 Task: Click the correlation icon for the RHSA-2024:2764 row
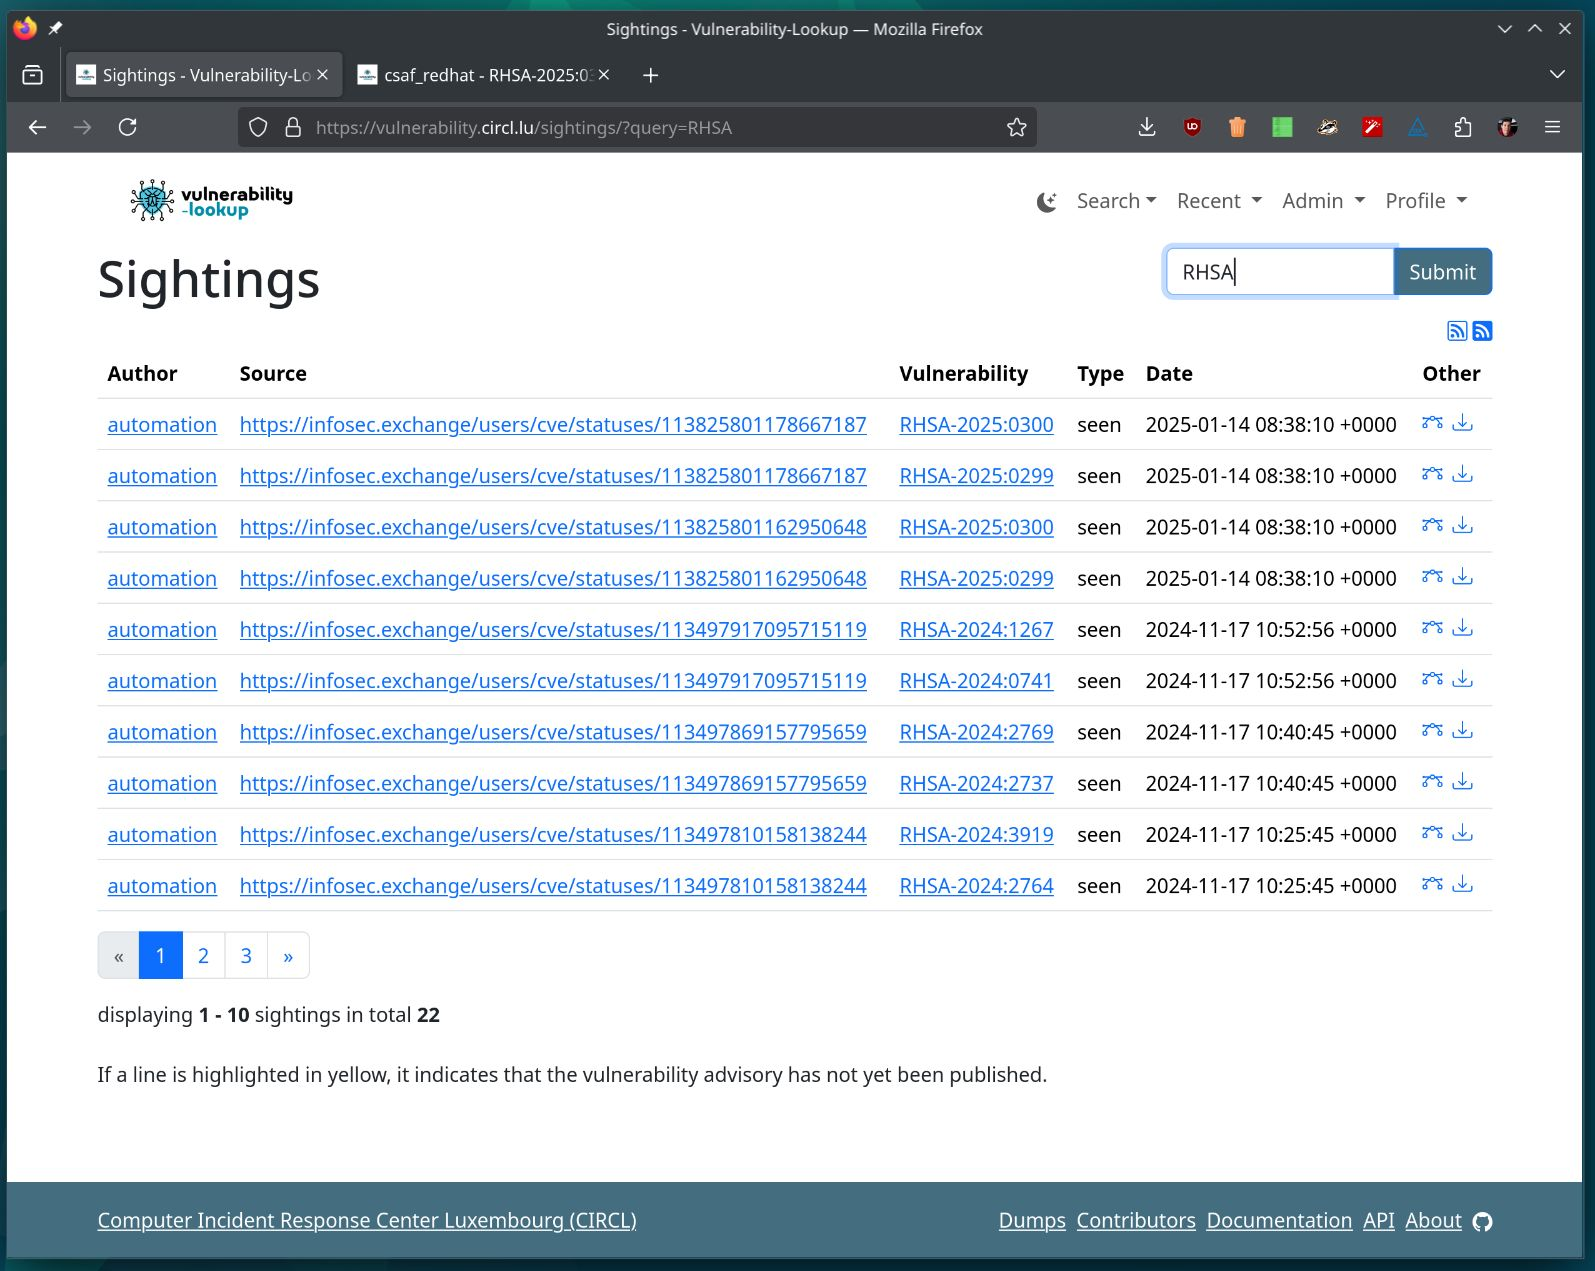coord(1432,884)
